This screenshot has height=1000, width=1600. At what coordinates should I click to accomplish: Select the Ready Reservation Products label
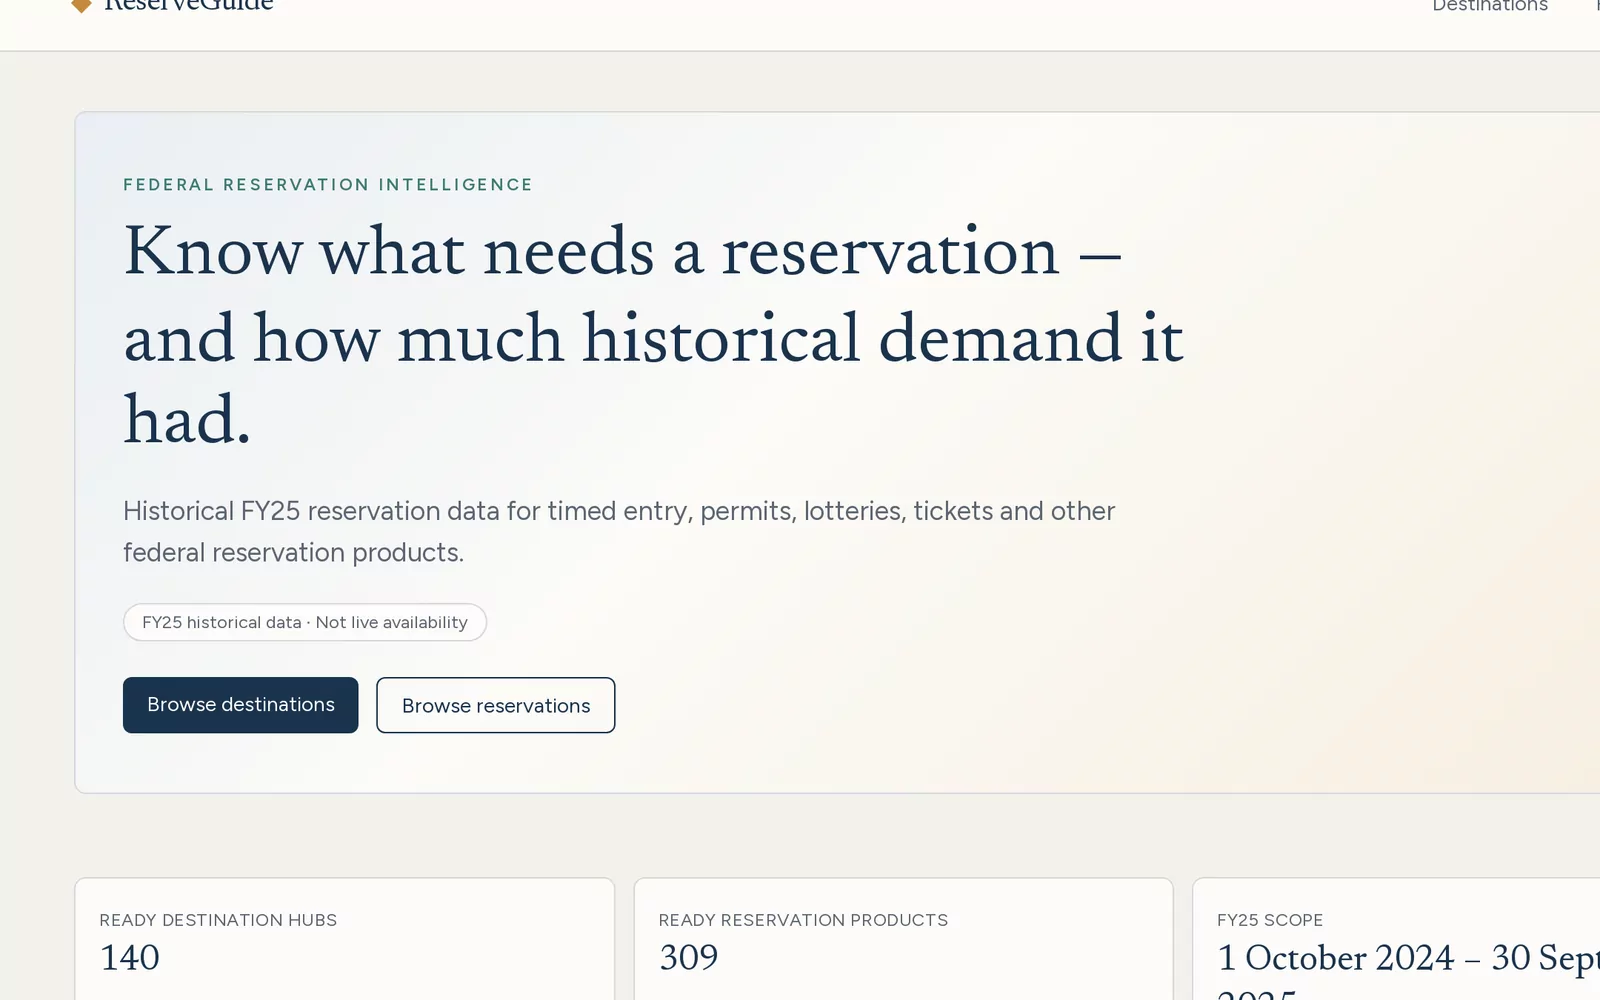(x=803, y=920)
